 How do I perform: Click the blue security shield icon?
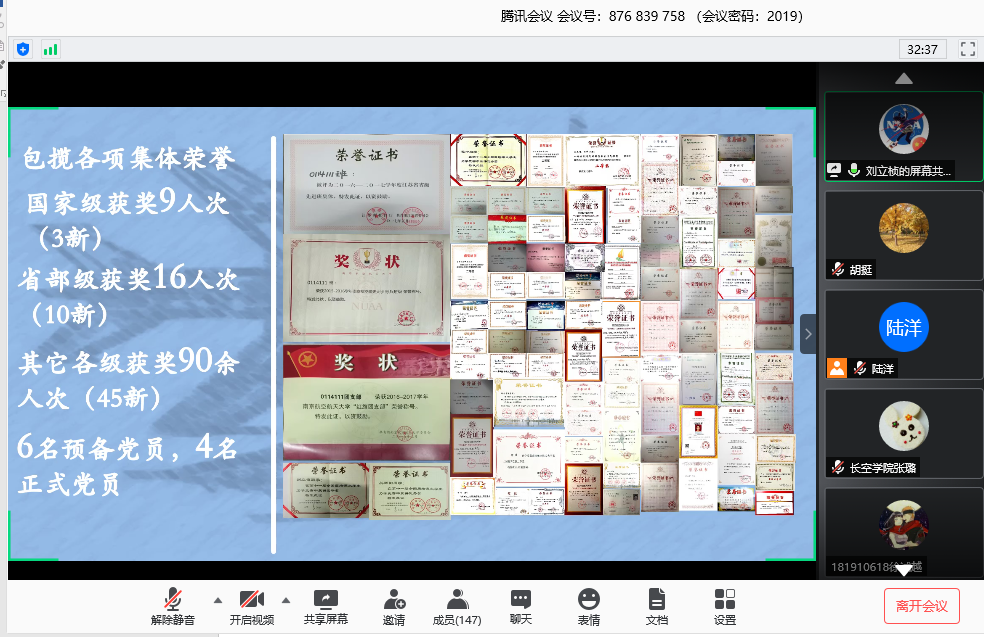[x=23, y=48]
